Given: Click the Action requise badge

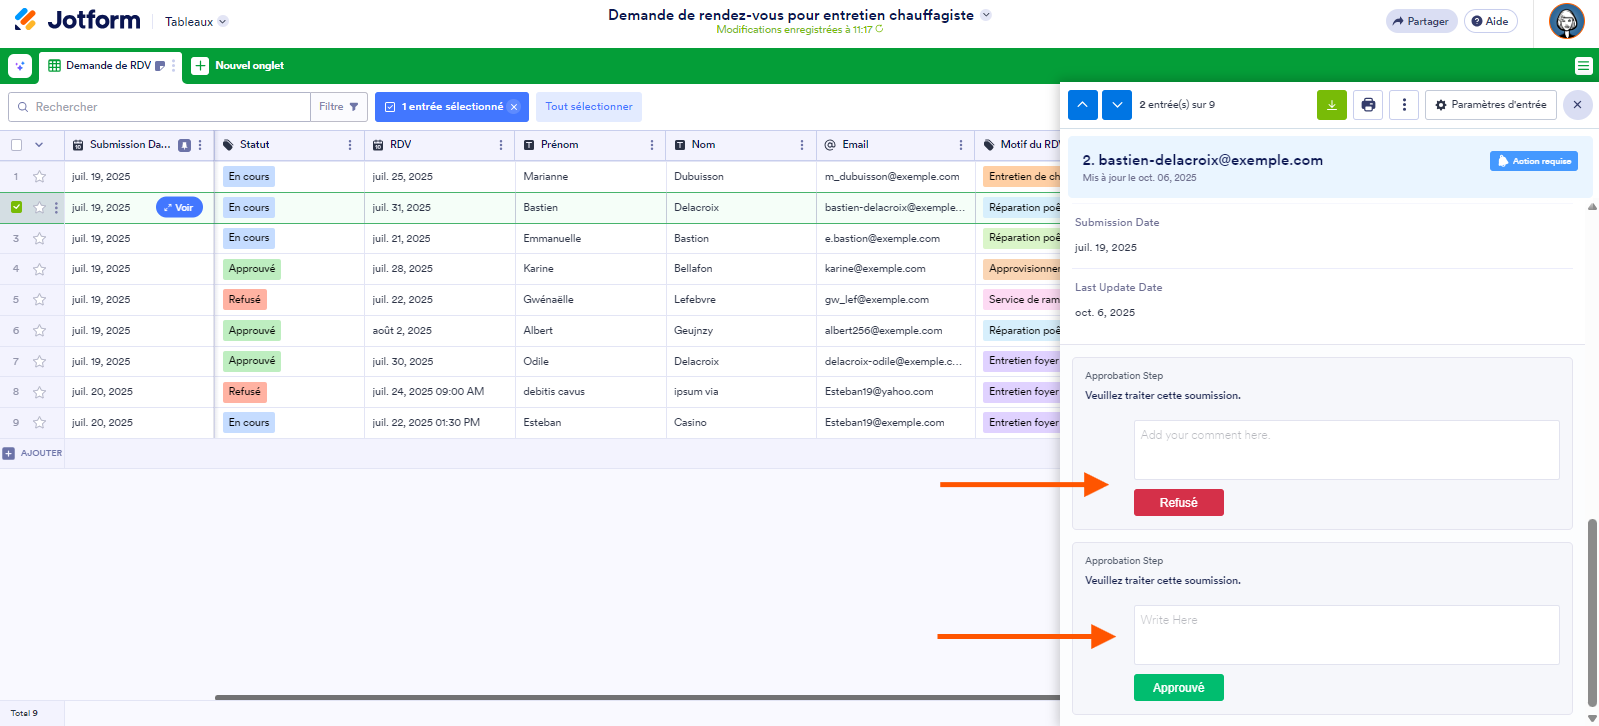Looking at the screenshot, I should coord(1534,161).
